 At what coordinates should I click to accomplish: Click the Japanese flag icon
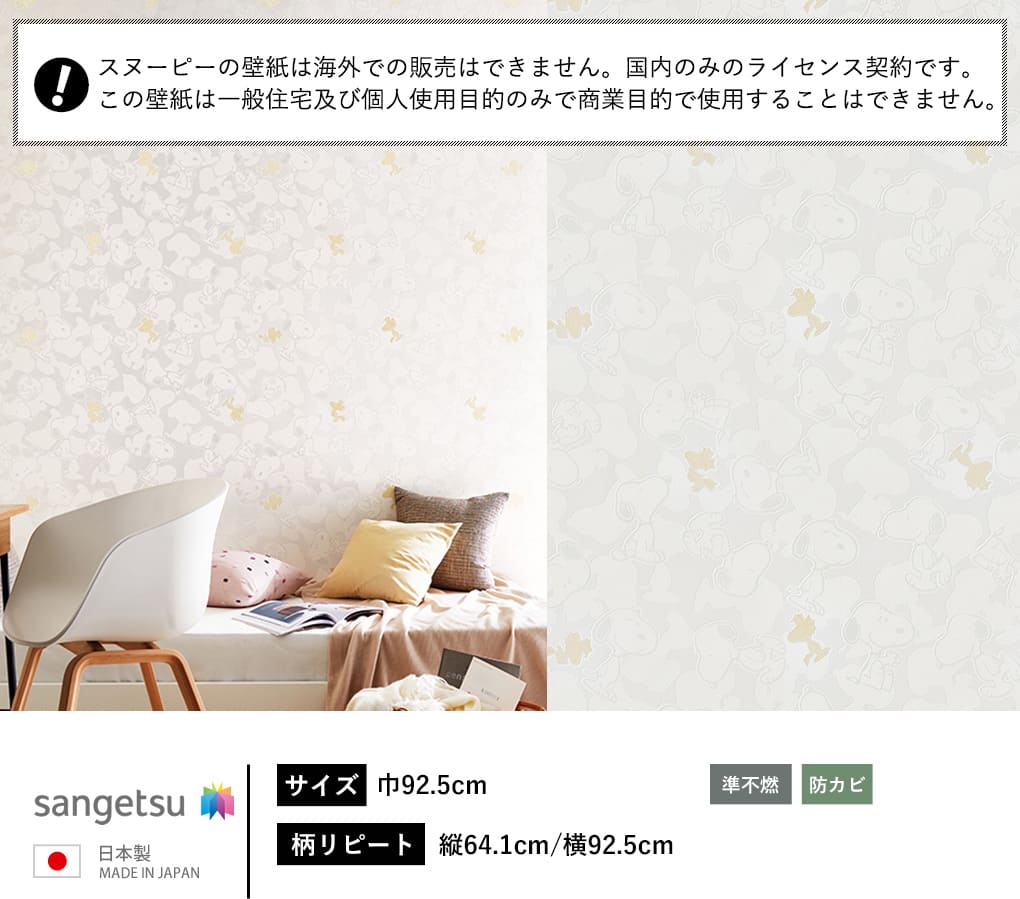[x=57, y=861]
